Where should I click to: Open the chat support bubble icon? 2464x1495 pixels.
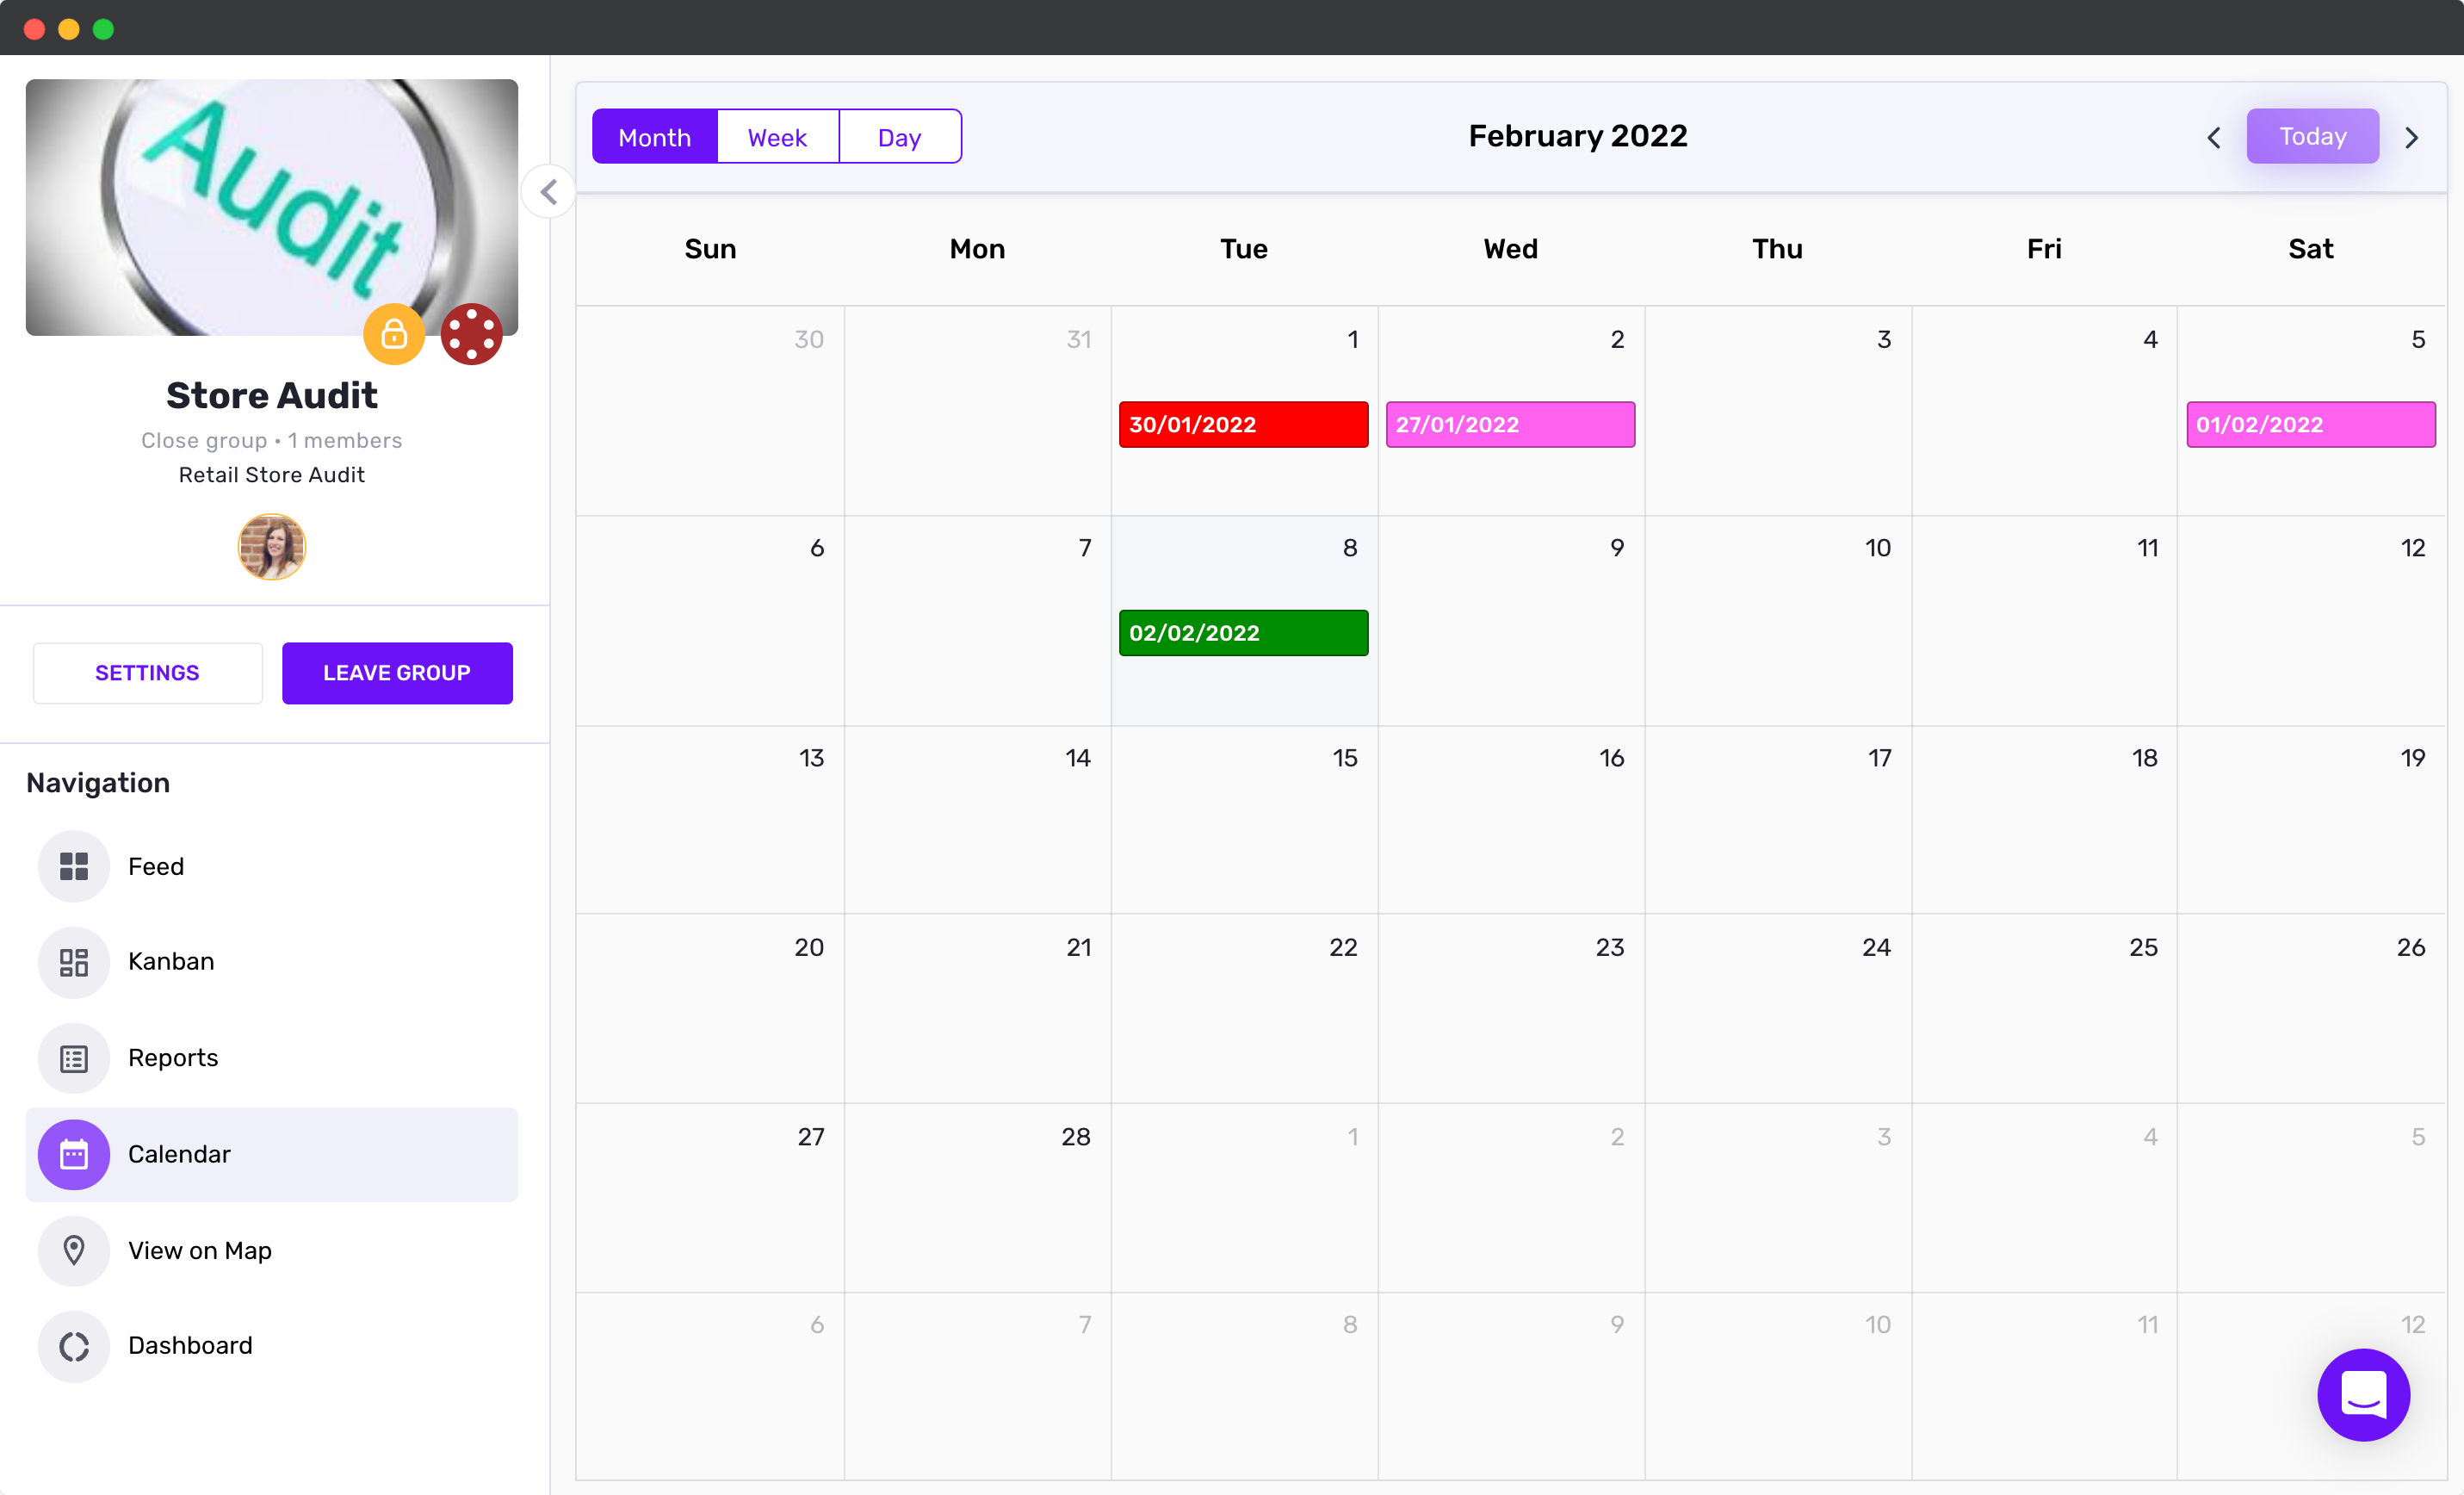(x=2362, y=1394)
